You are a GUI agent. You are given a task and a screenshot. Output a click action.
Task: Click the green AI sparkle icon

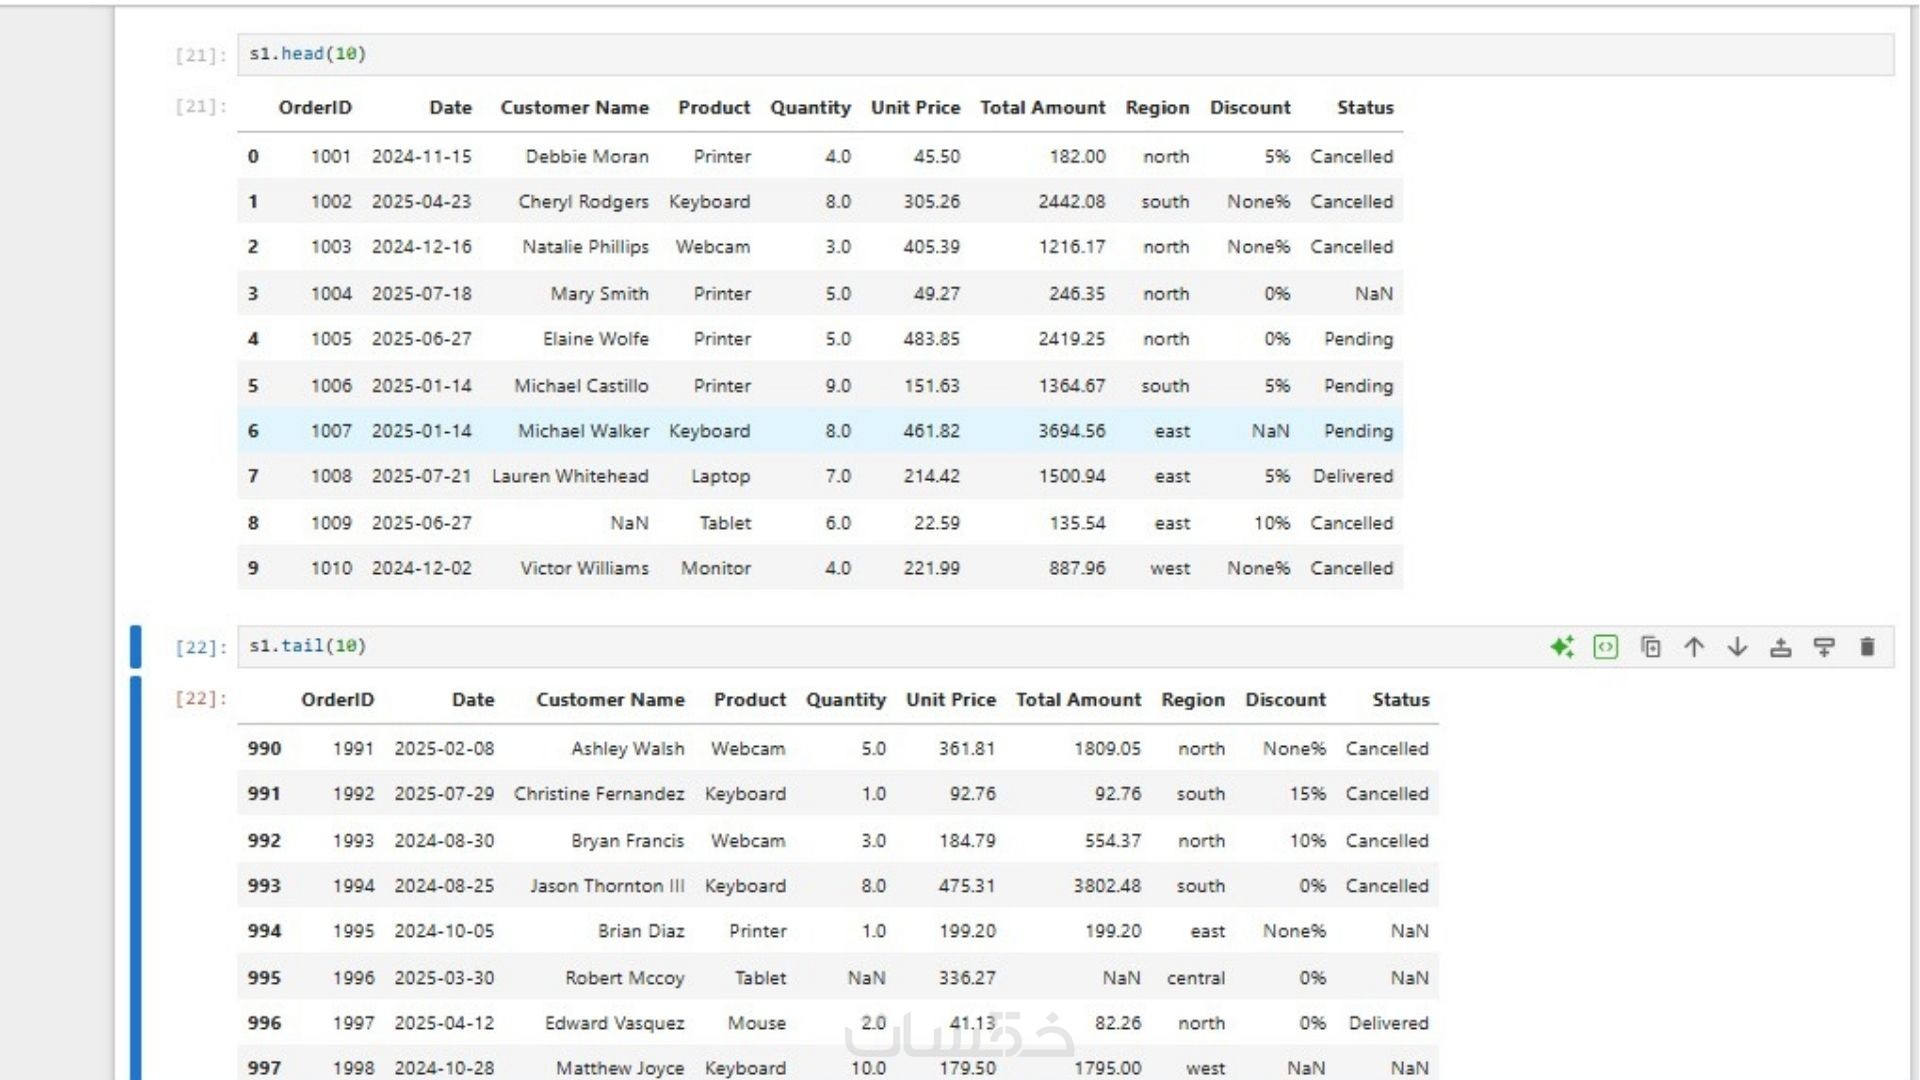pos(1562,647)
